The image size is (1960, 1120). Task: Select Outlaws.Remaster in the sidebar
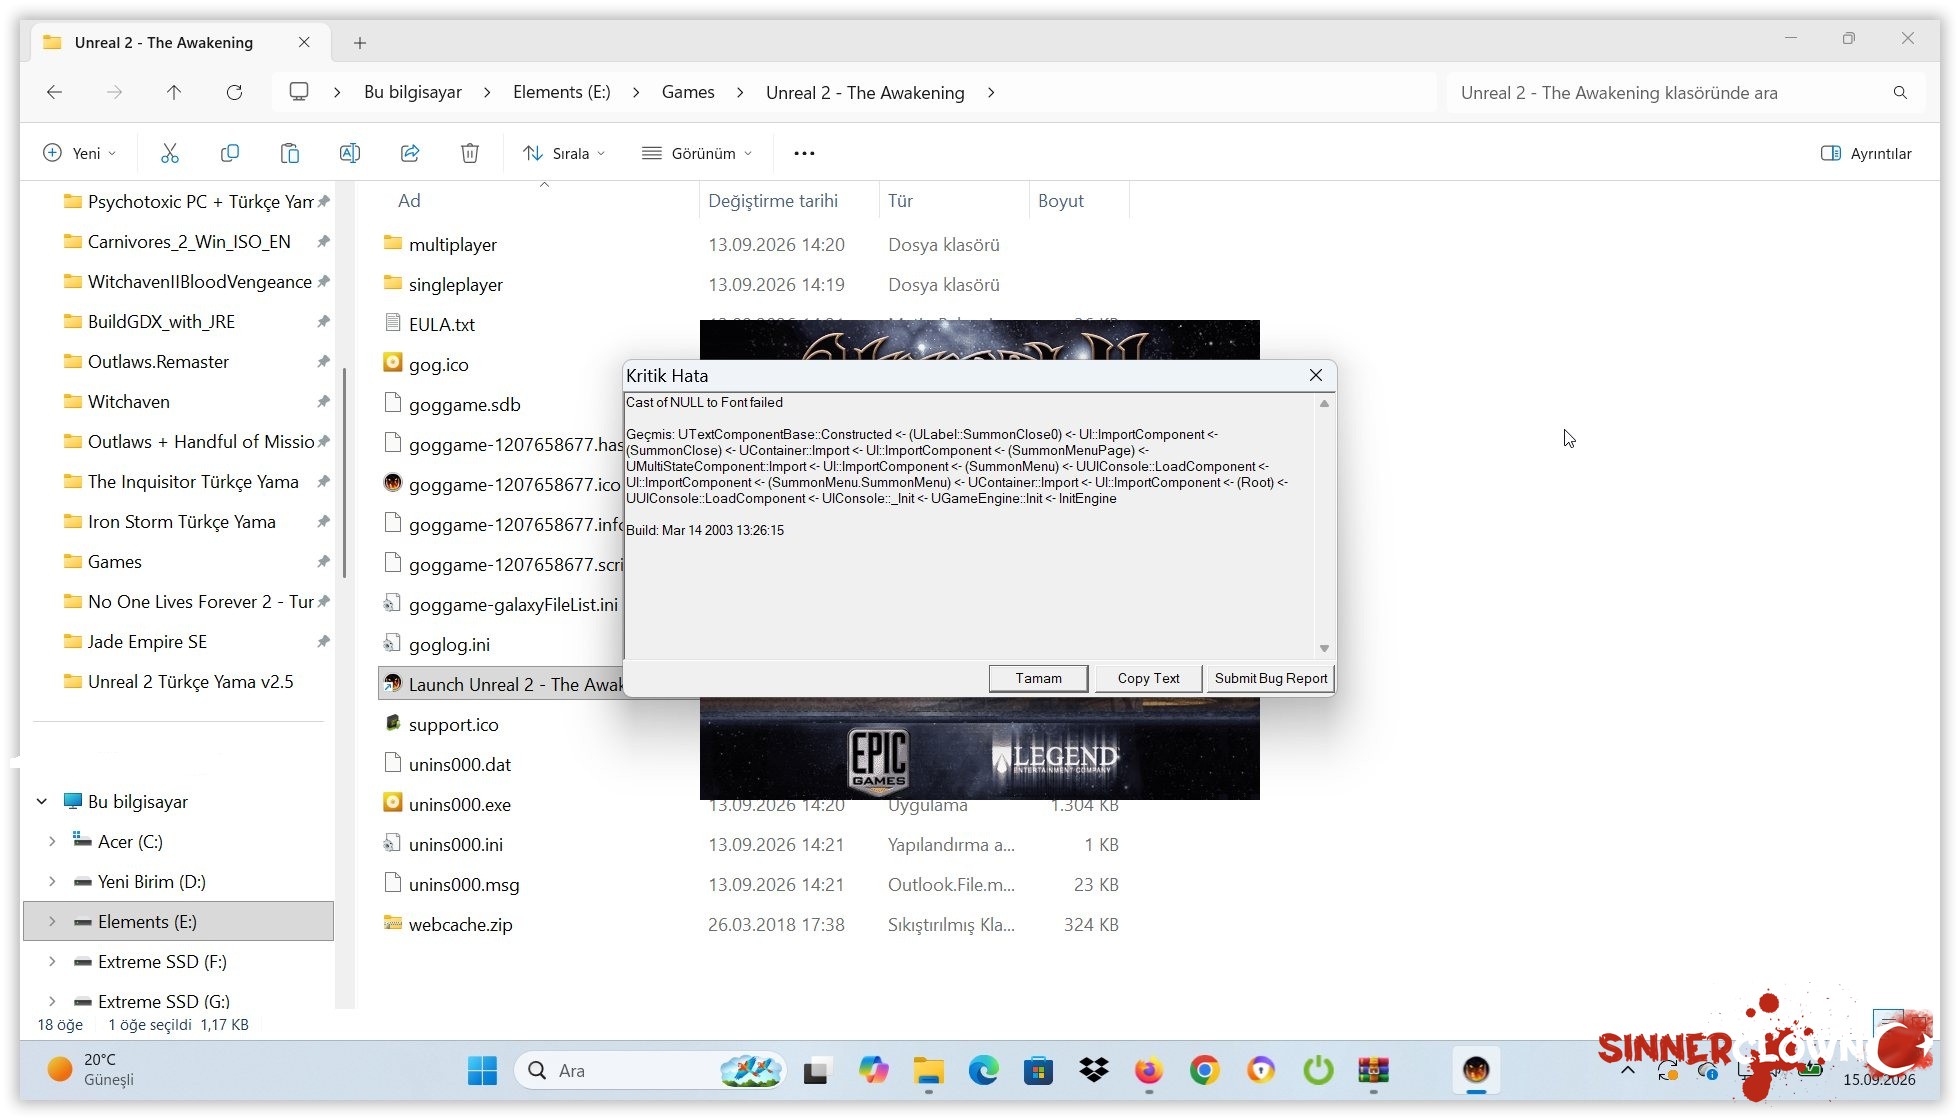[x=158, y=361]
